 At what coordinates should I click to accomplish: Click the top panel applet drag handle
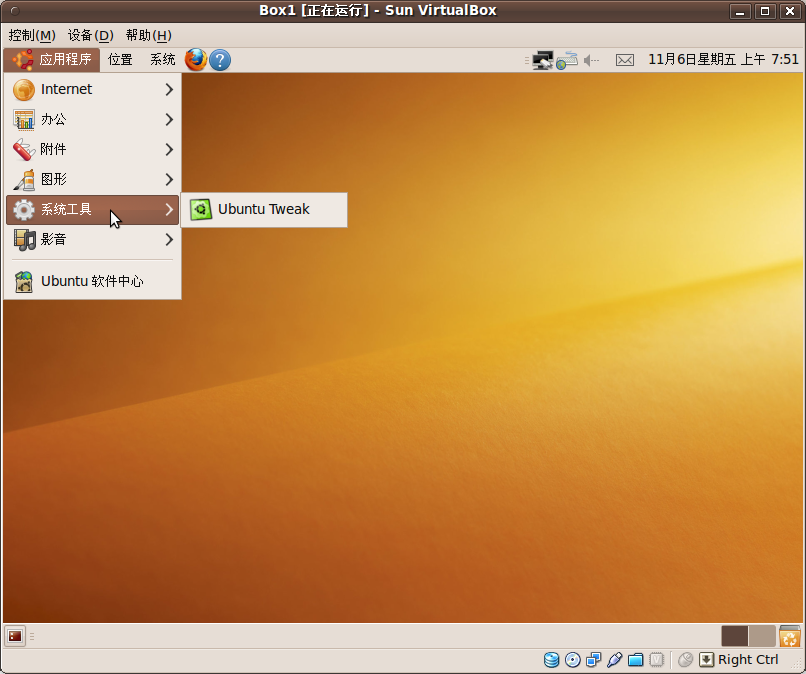pos(527,61)
